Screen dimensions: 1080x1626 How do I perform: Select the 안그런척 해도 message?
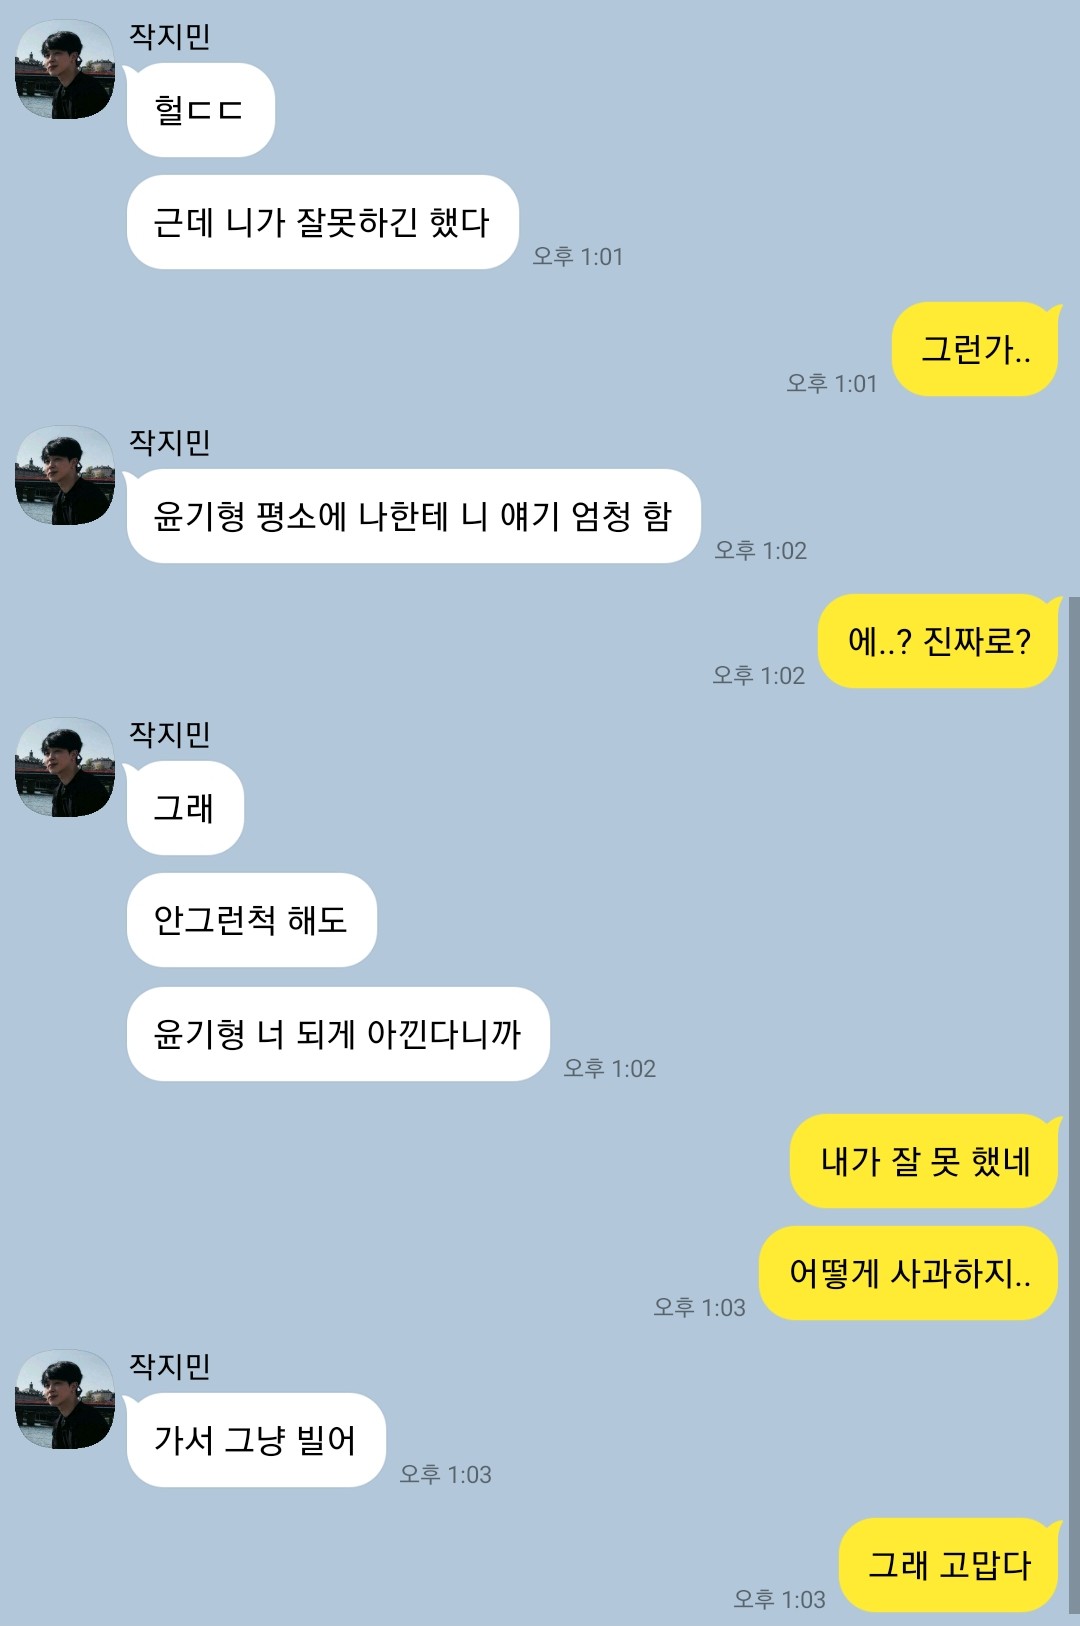[251, 920]
